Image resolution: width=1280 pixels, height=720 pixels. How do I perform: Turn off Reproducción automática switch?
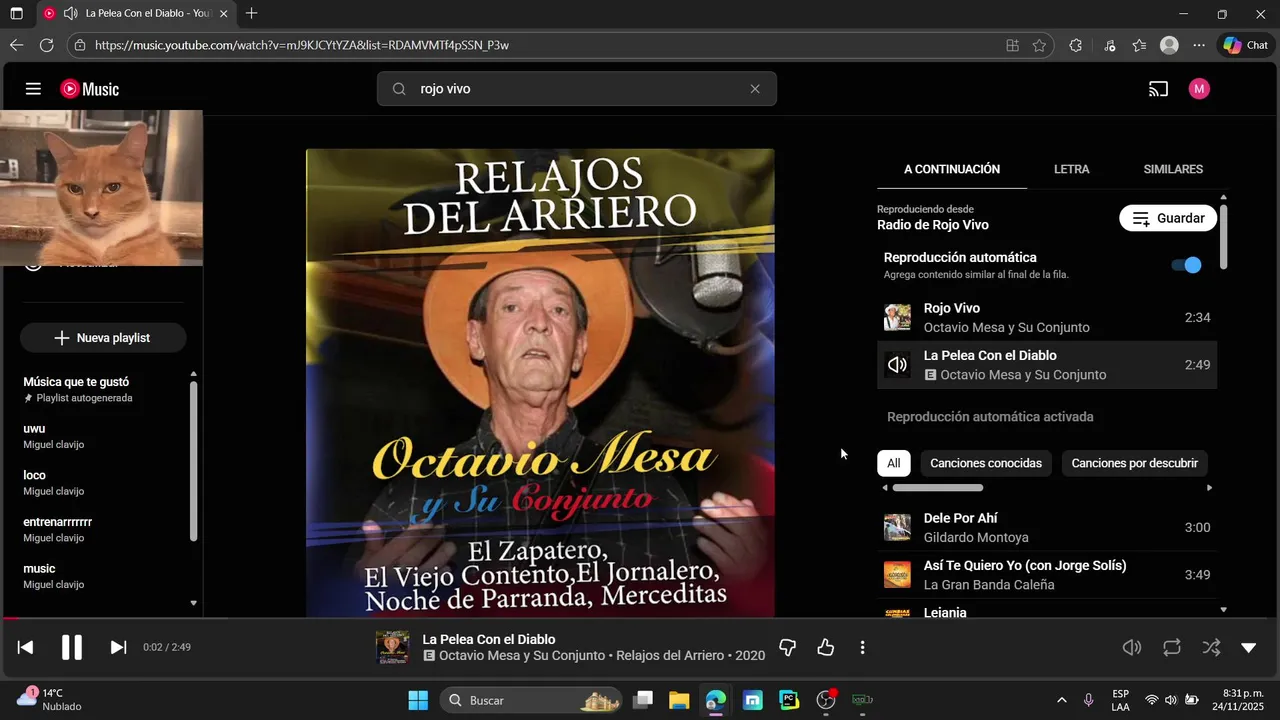point(1186,265)
